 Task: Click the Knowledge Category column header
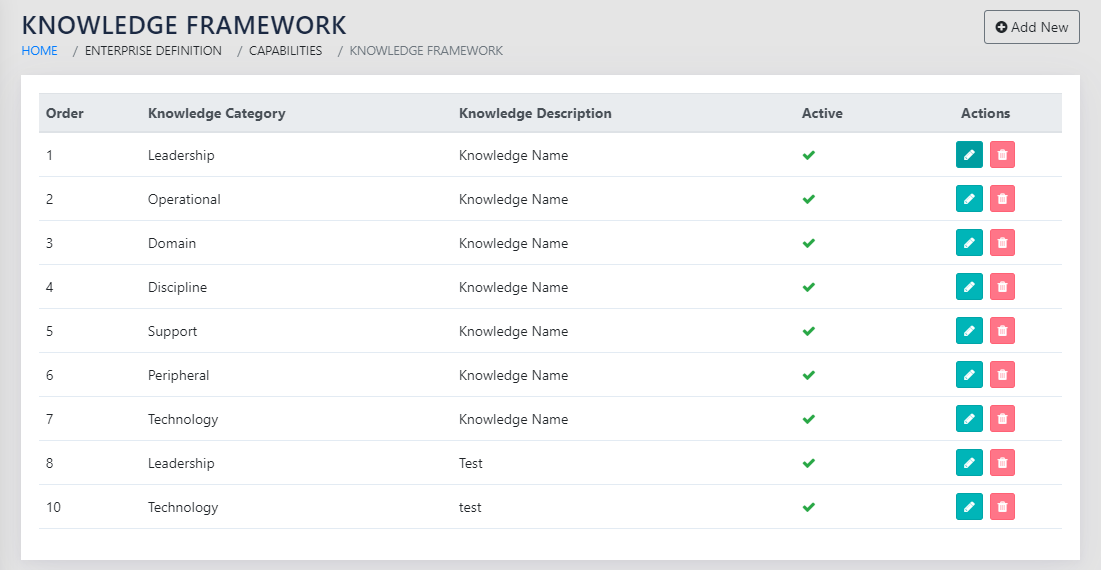coord(216,113)
